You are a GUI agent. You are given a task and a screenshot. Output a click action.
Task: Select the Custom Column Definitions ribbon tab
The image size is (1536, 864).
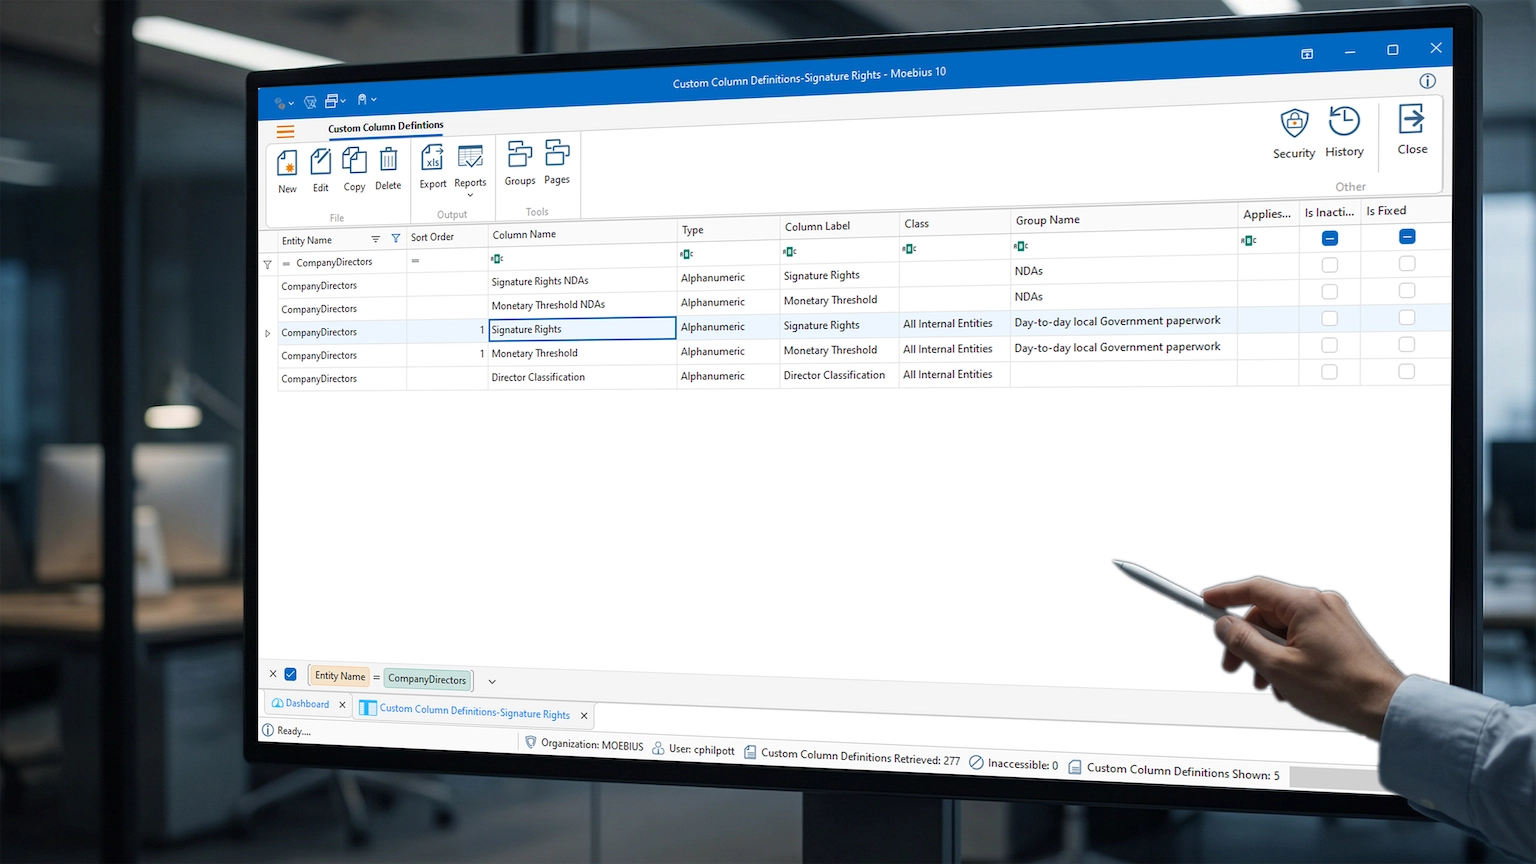[x=385, y=127]
